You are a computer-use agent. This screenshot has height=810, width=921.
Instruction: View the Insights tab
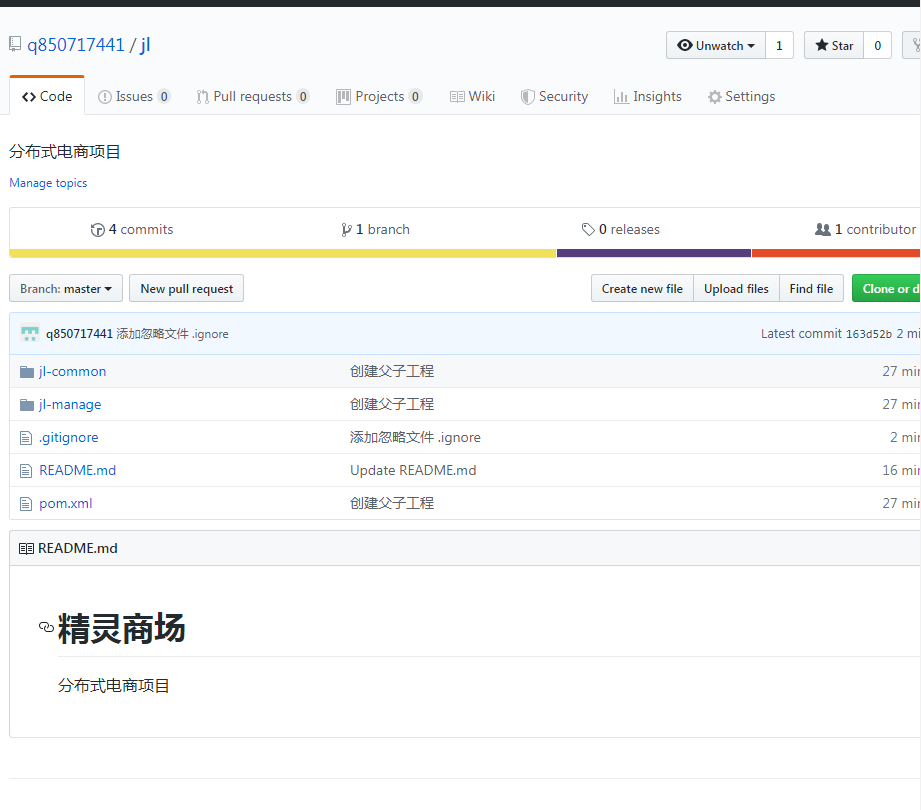(x=647, y=96)
